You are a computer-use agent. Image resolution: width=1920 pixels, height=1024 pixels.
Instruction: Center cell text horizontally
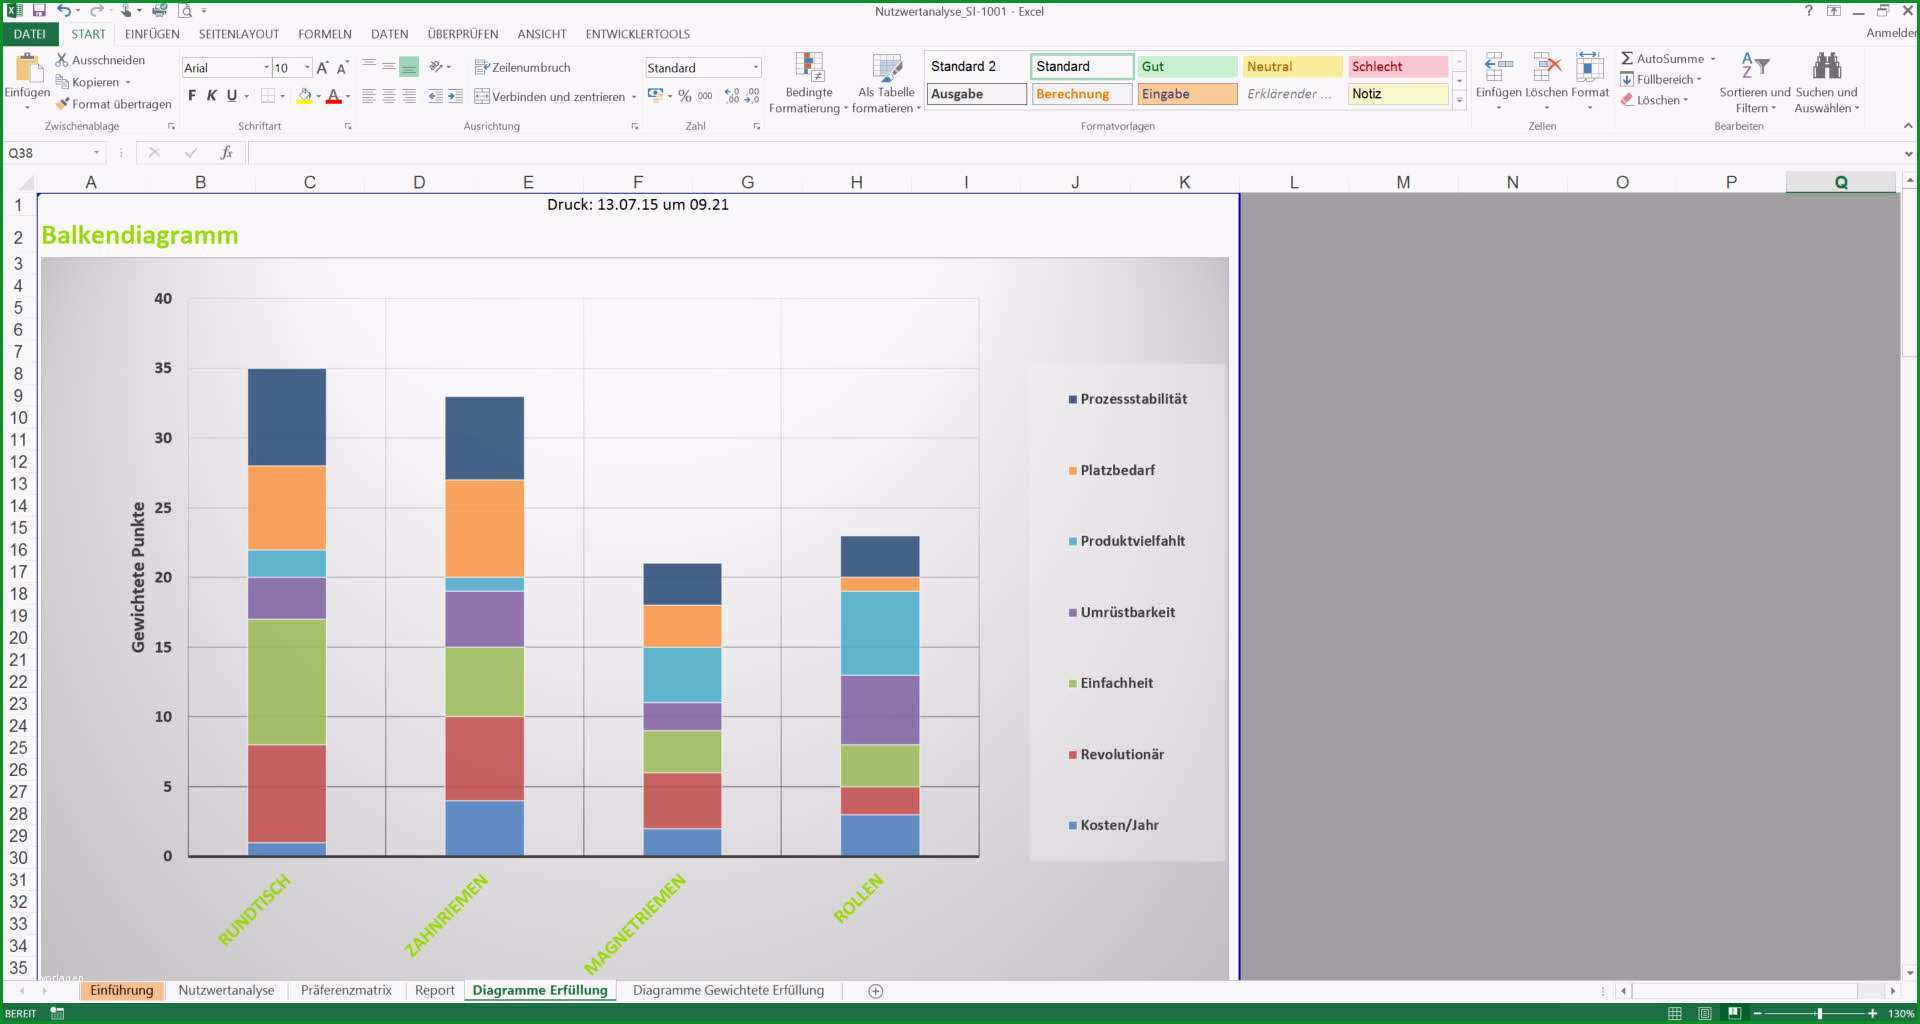(389, 96)
